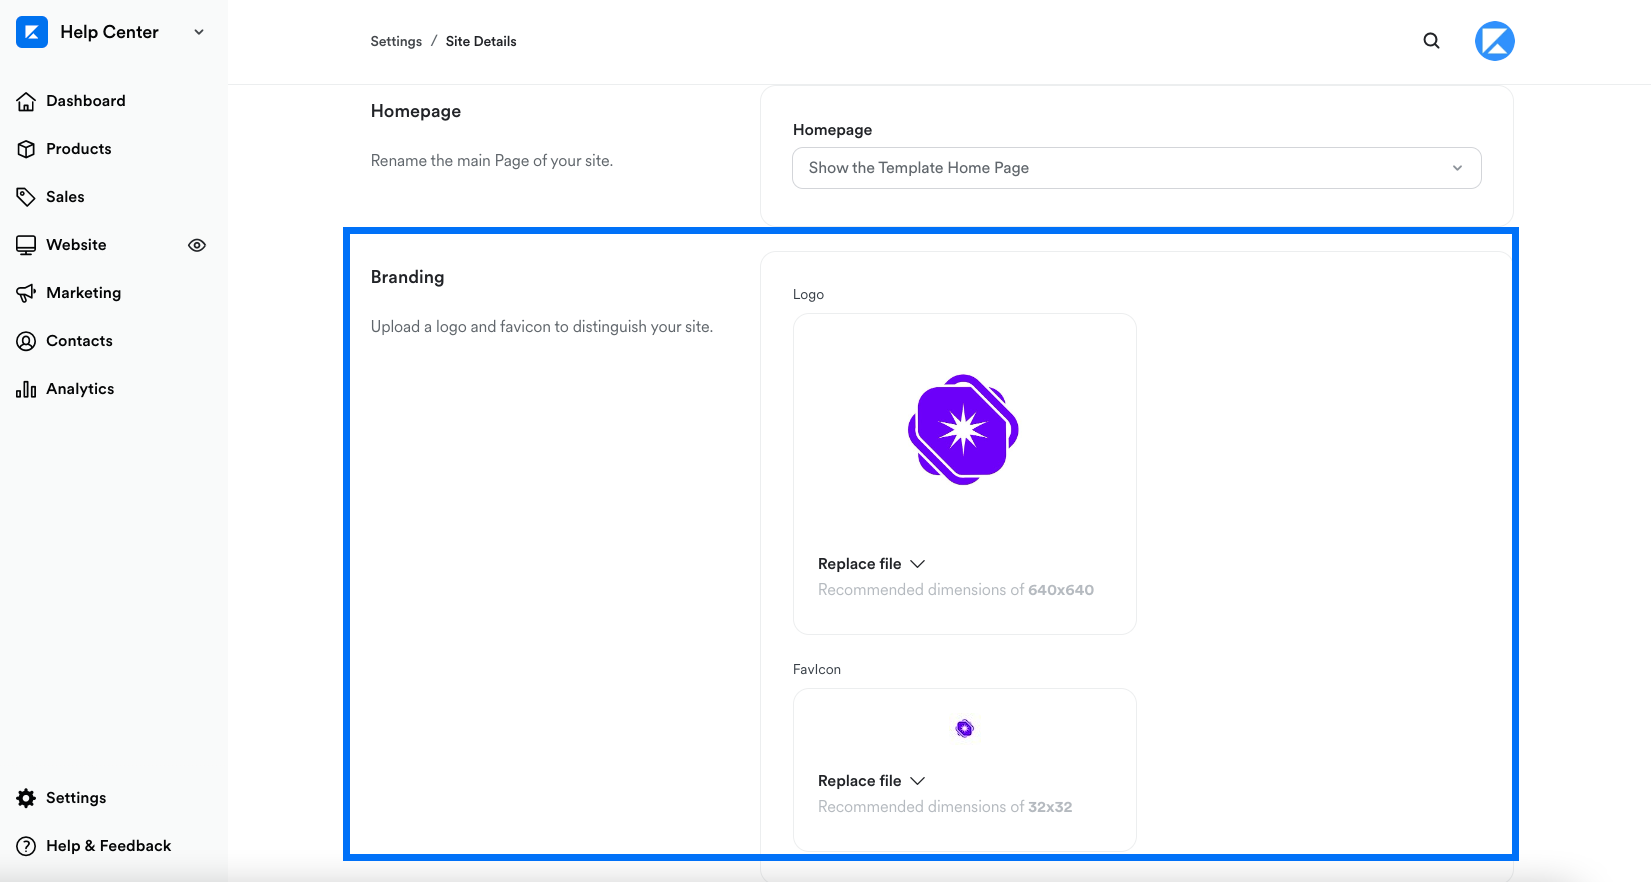Click the Website monitor icon
Image resolution: width=1651 pixels, height=882 pixels.
pyautogui.click(x=26, y=245)
